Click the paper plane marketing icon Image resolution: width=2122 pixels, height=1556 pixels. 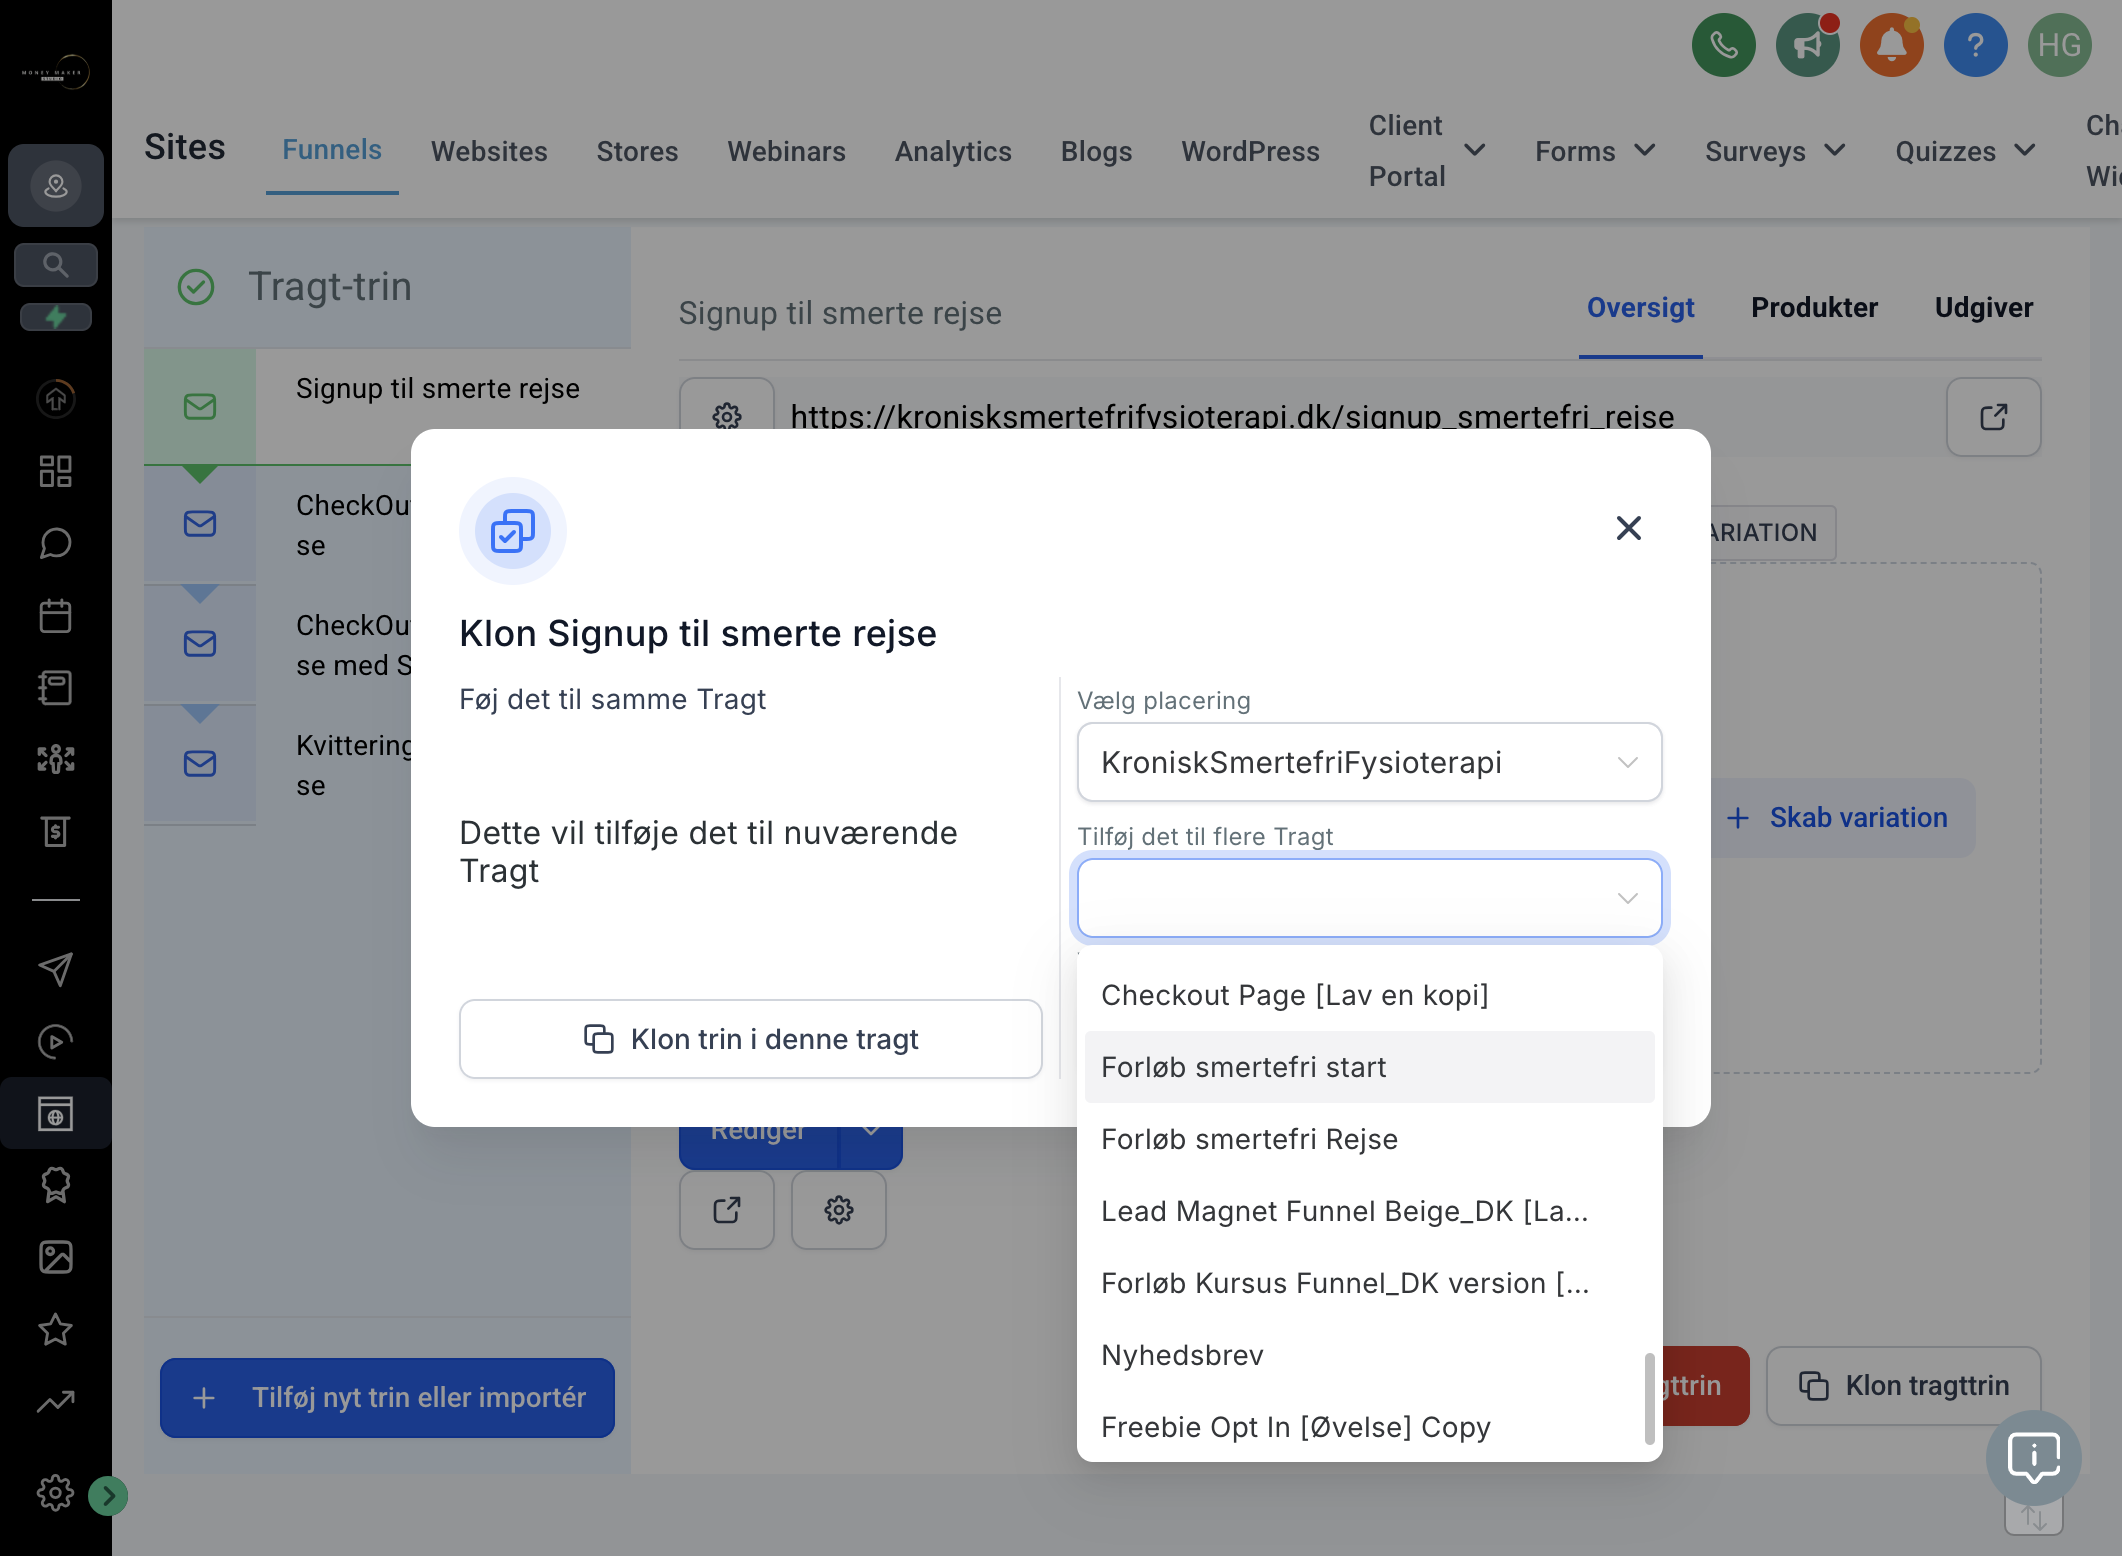click(56, 969)
